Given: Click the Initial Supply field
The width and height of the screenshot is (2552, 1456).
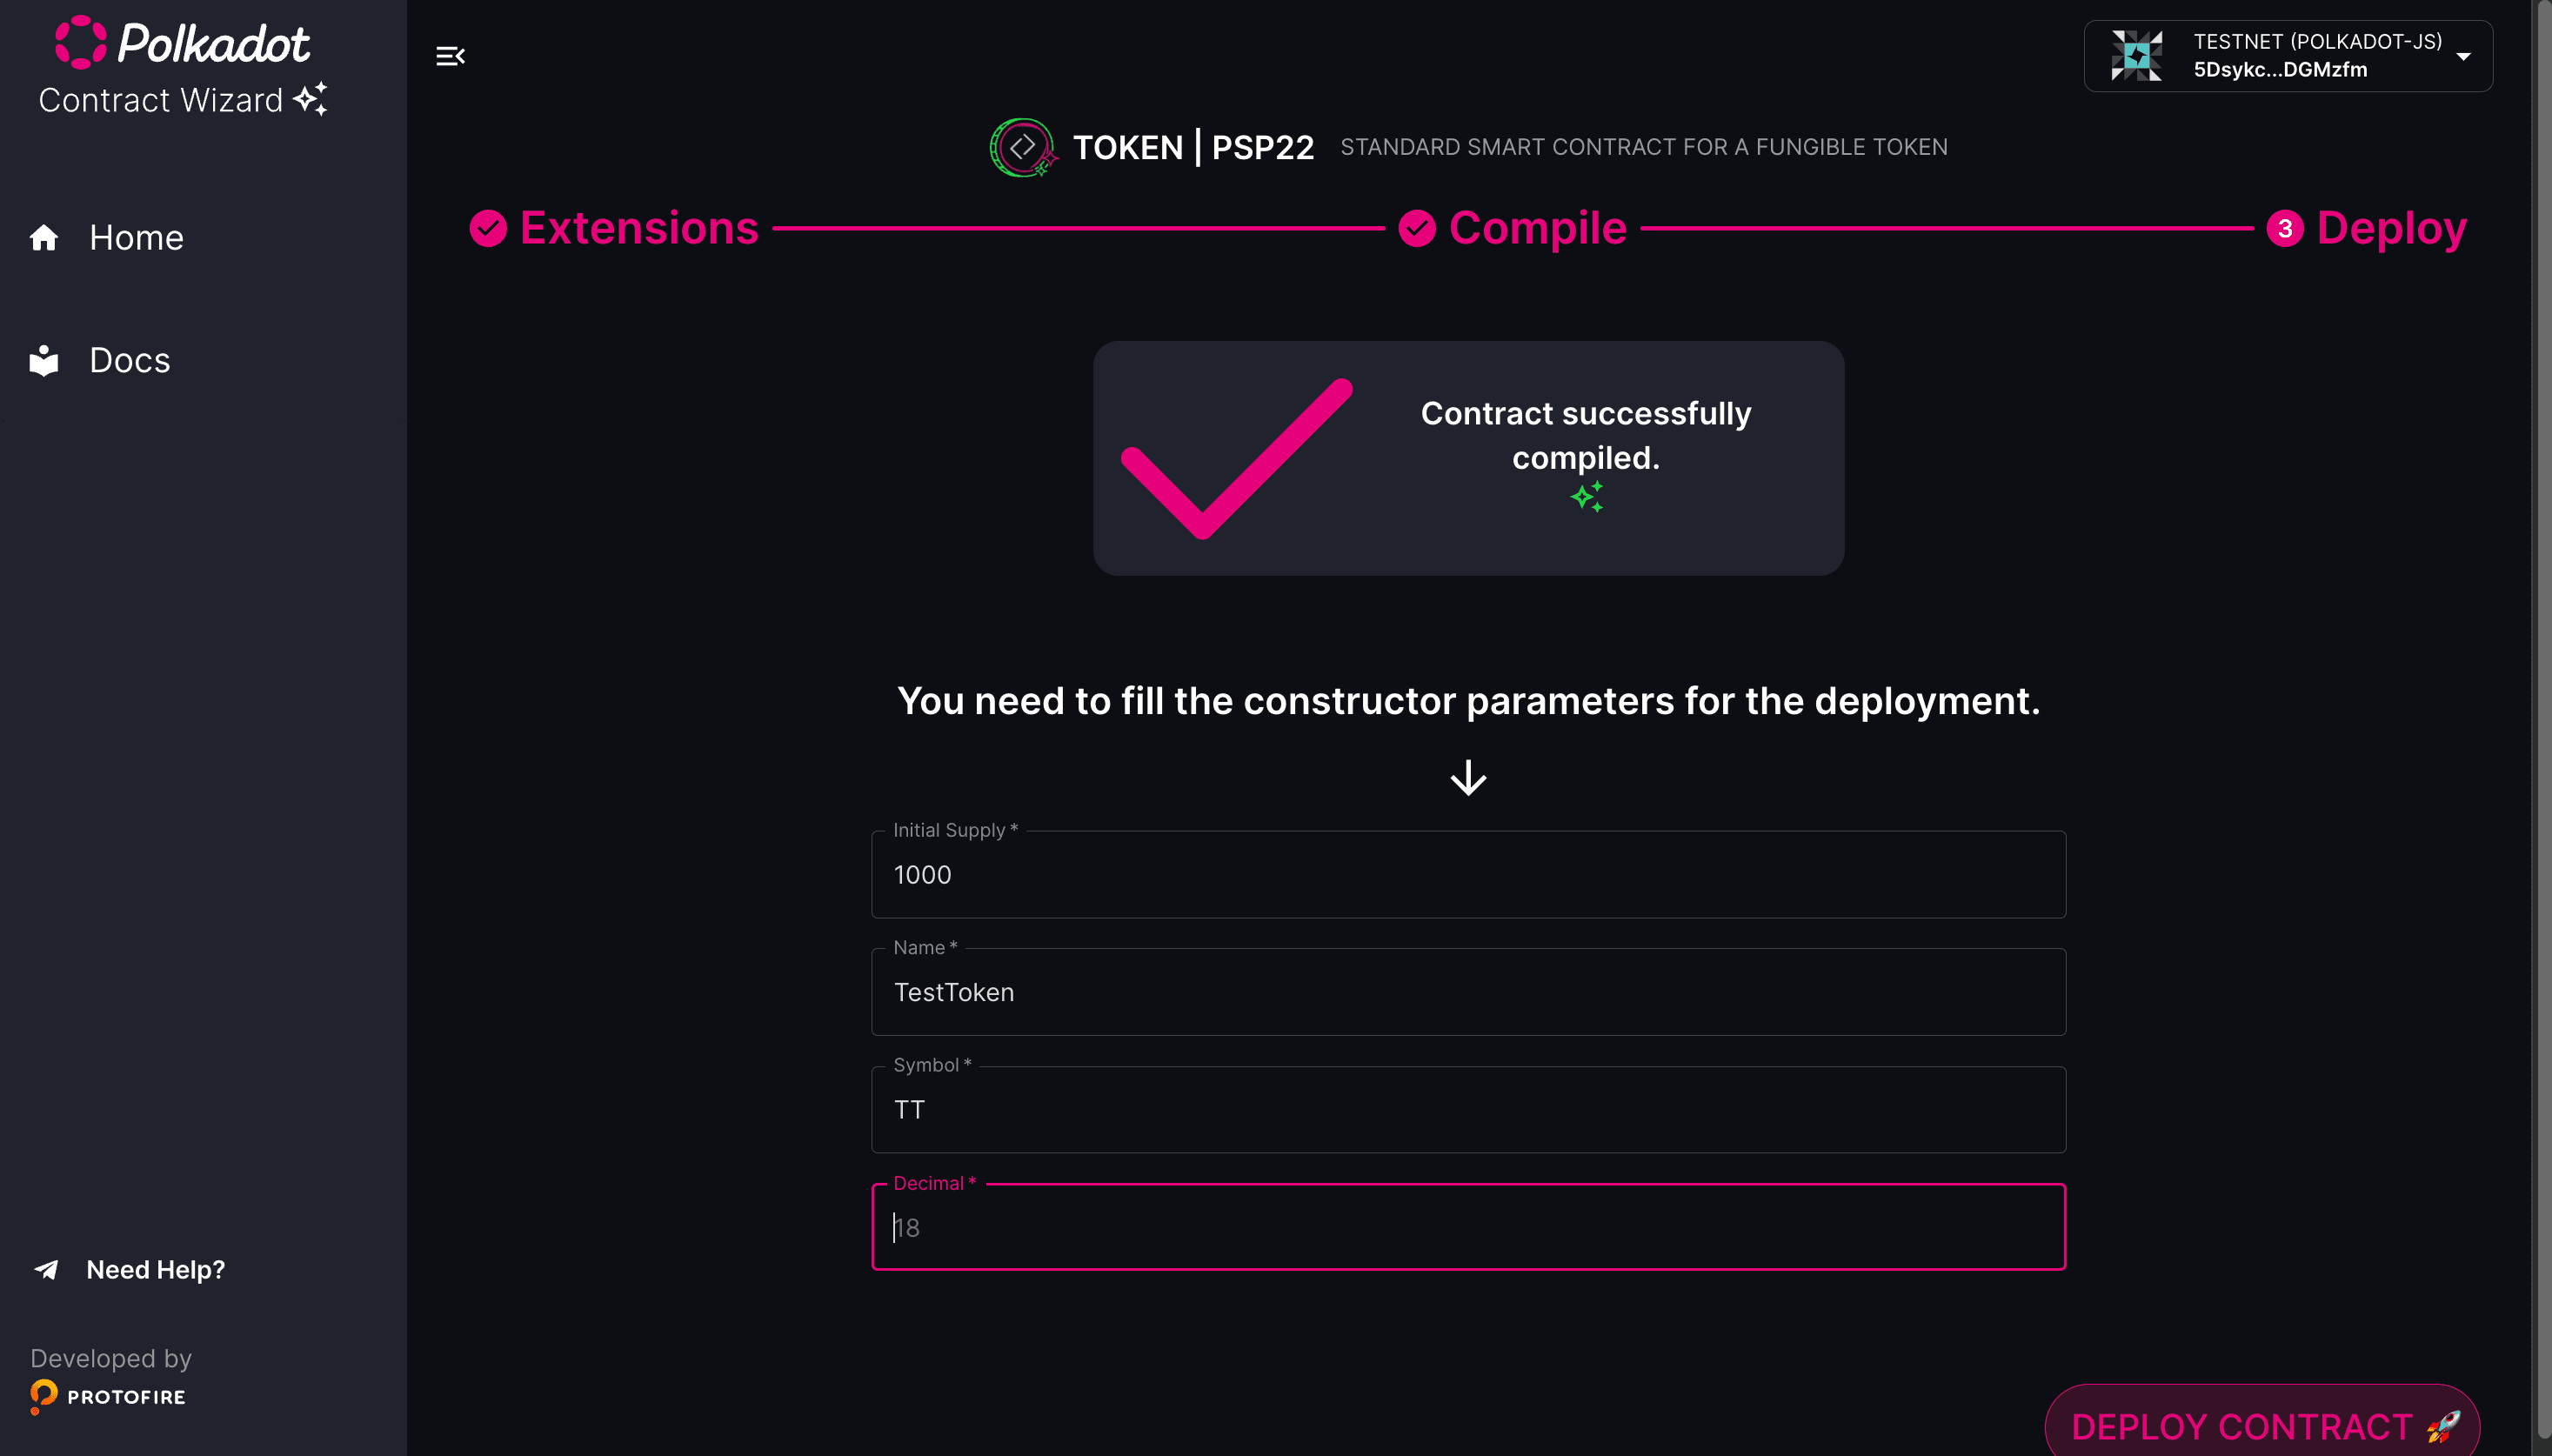Looking at the screenshot, I should (x=1467, y=875).
